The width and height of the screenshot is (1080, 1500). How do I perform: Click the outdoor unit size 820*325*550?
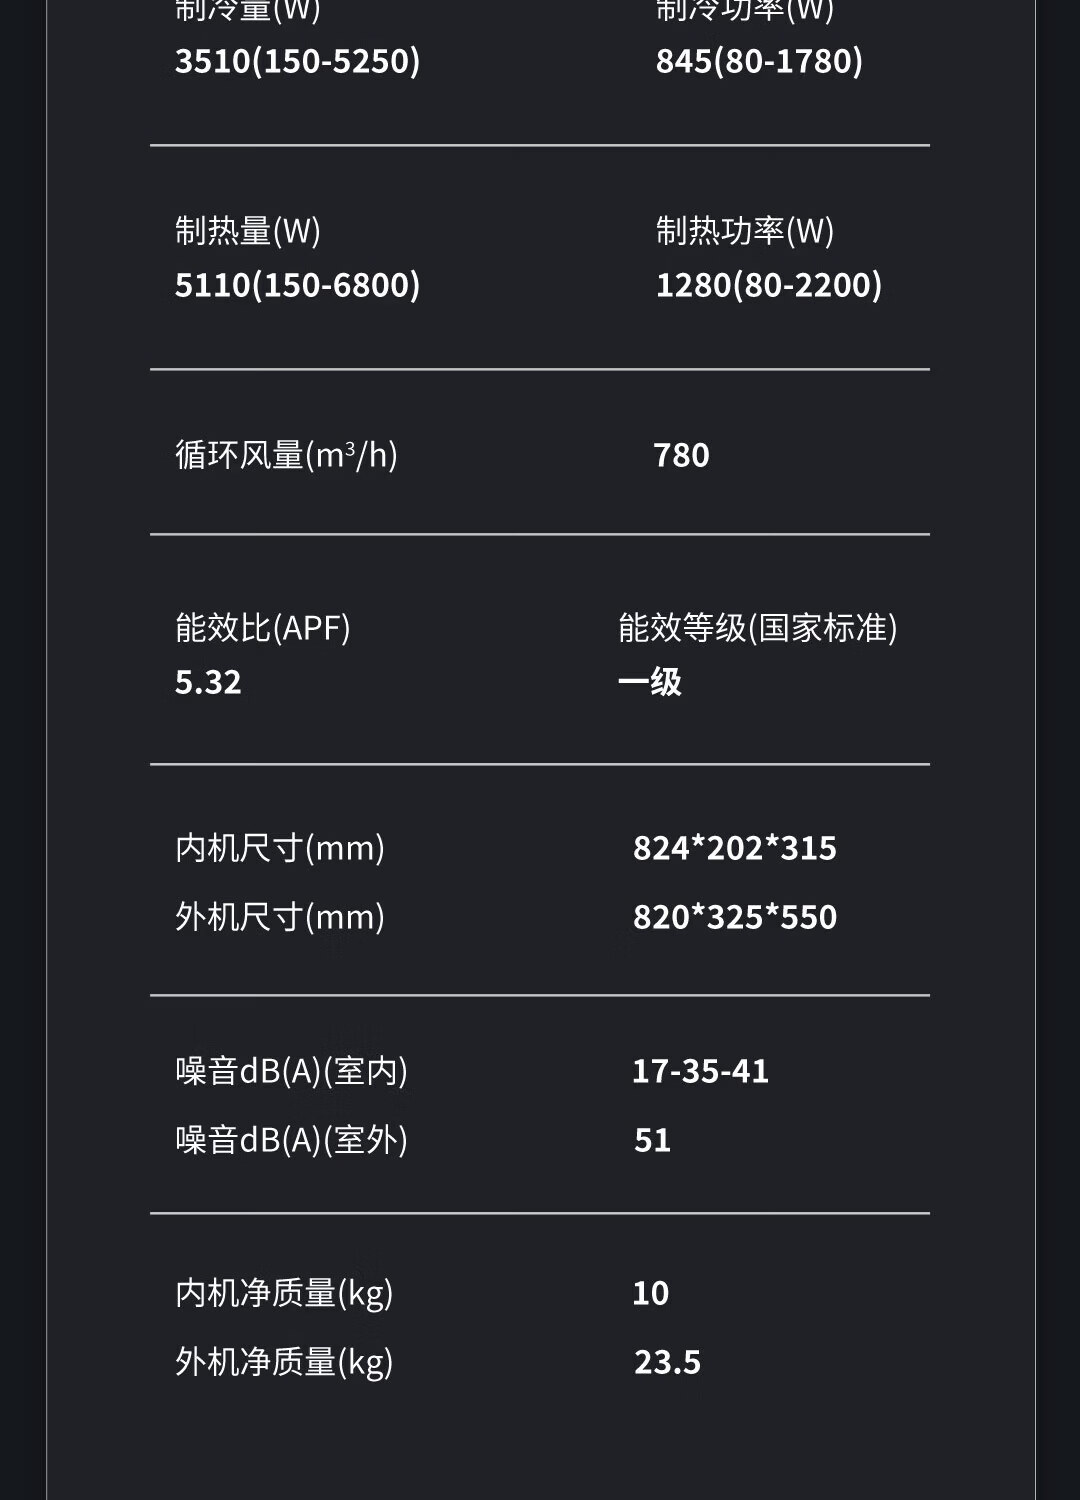[734, 917]
